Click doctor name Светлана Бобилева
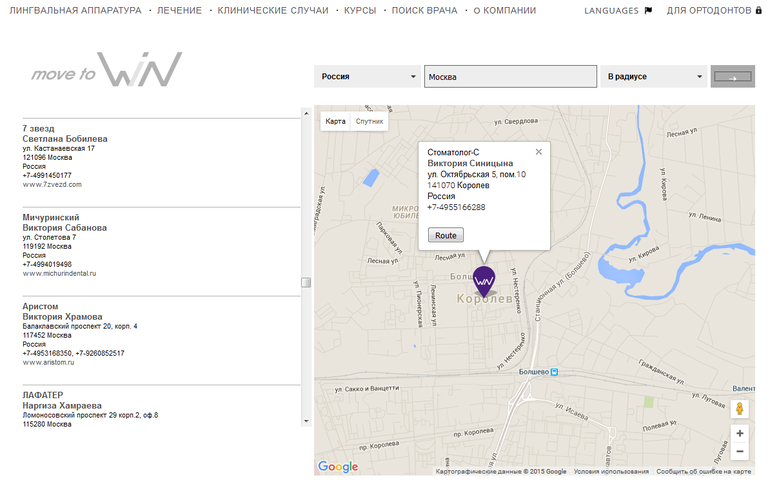The width and height of the screenshot is (770, 500). pyautogui.click(x=65, y=139)
